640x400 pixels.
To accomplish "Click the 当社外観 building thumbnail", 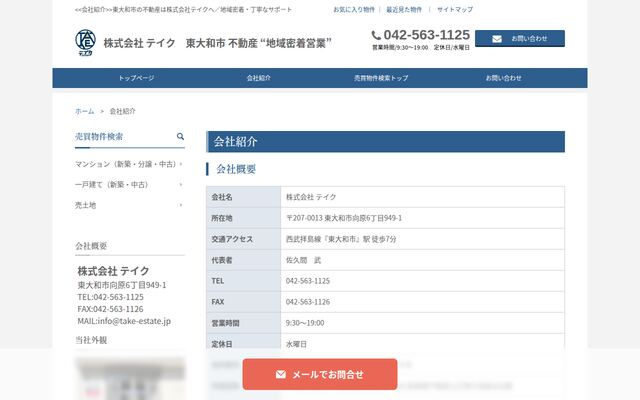I will click(130, 378).
